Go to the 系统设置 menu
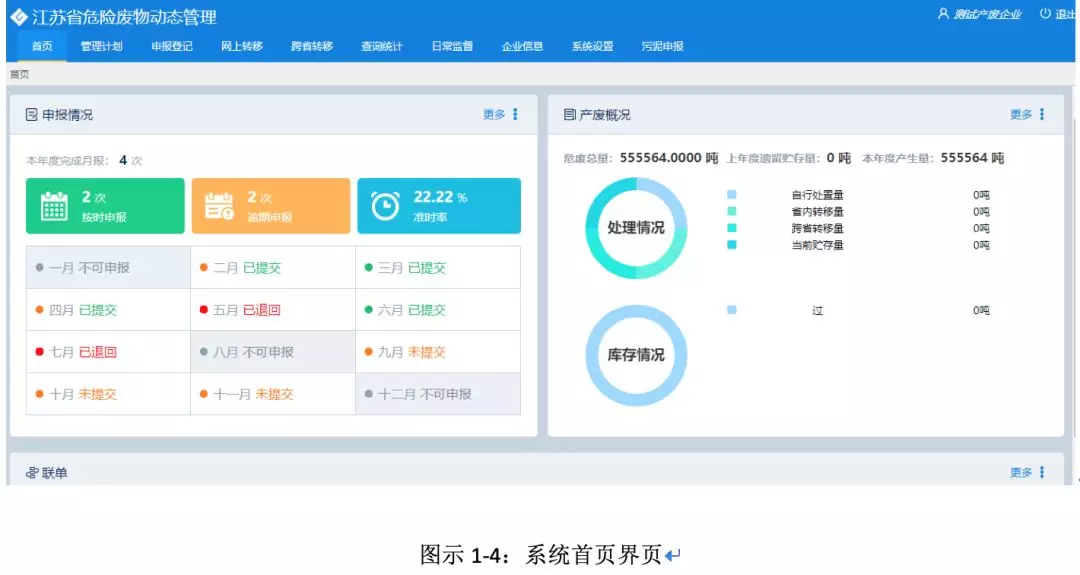This screenshot has width=1080, height=575. point(592,46)
